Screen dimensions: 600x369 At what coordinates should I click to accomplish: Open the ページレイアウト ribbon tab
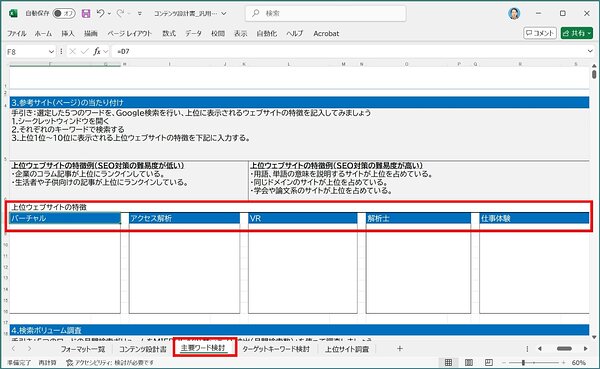click(130, 34)
